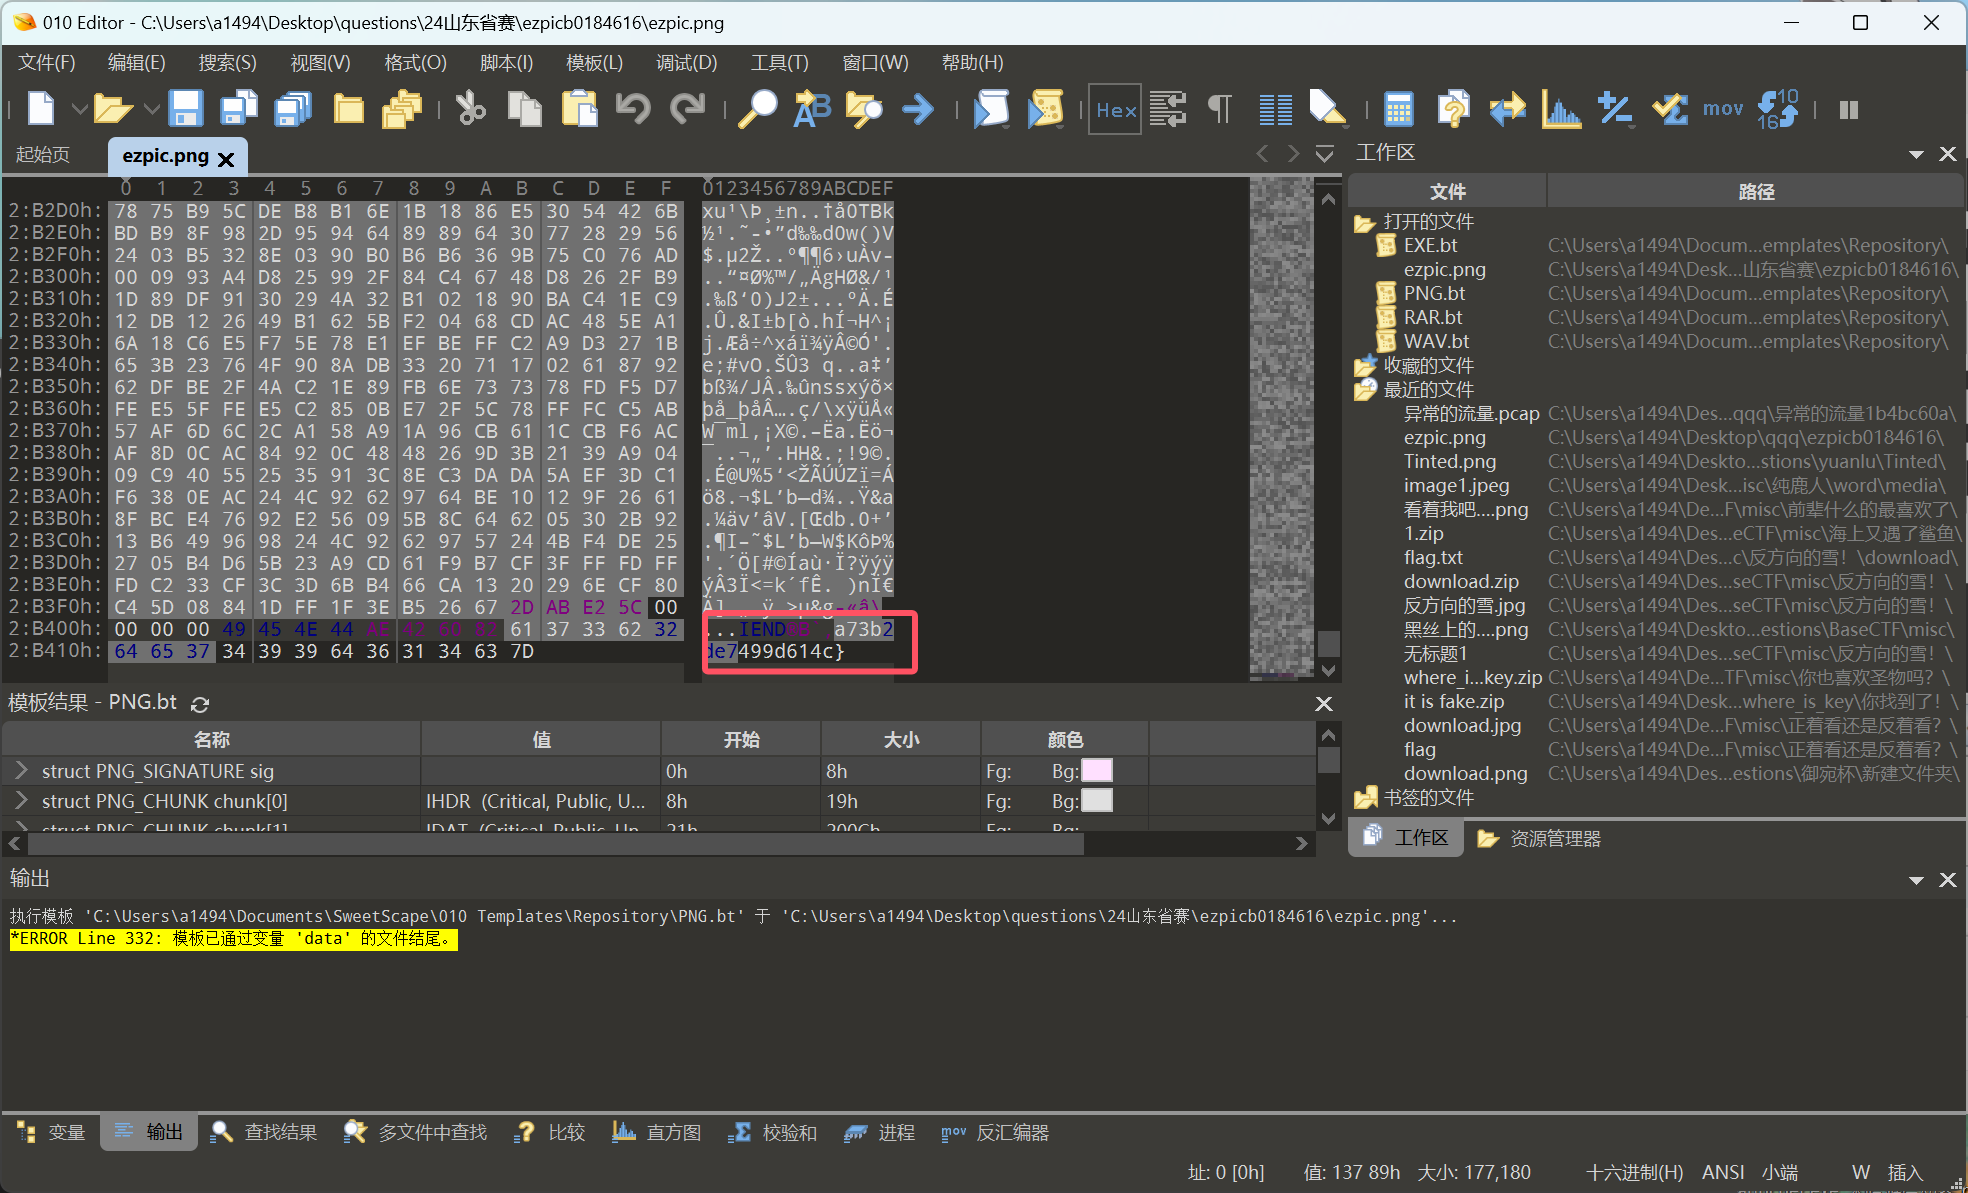The width and height of the screenshot is (1968, 1193).
Task: Close the template results panel
Action: point(1324,704)
